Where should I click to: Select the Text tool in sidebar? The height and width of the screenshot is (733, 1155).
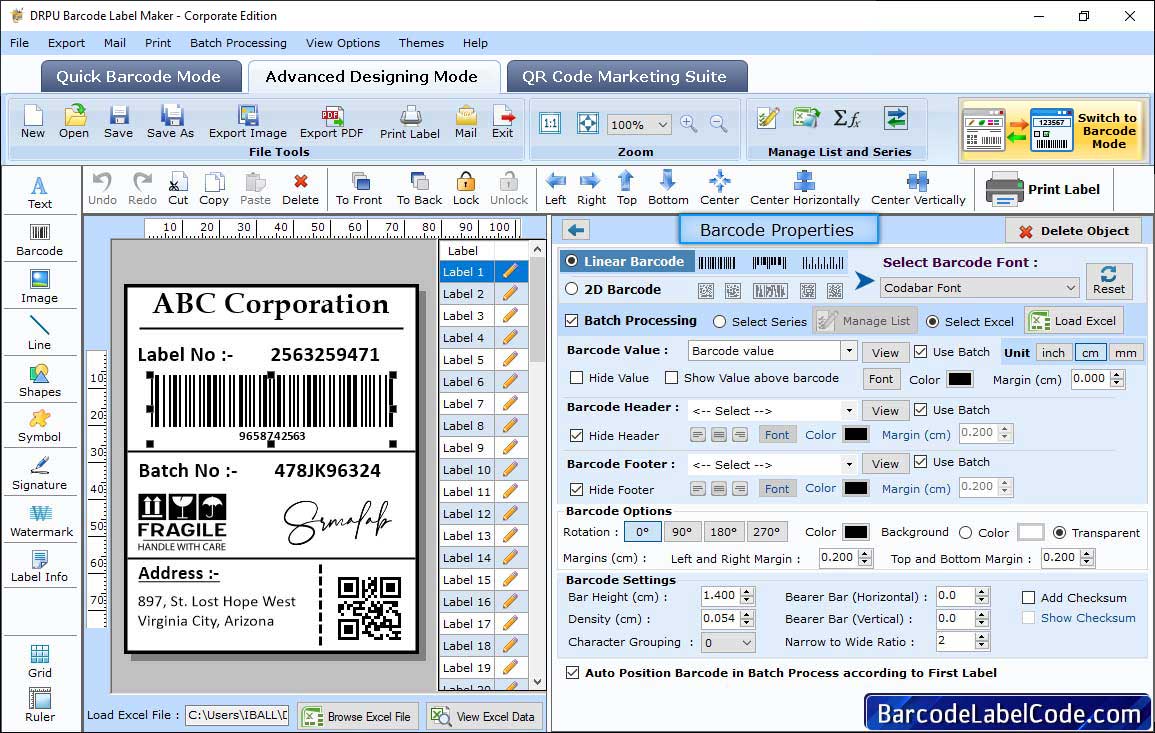pyautogui.click(x=40, y=192)
